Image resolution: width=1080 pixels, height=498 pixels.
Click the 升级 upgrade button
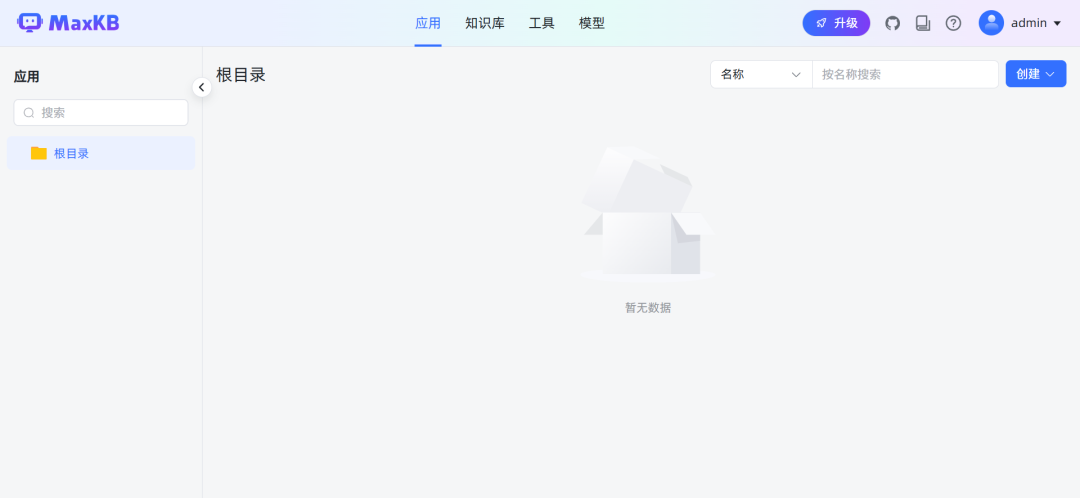click(x=836, y=23)
